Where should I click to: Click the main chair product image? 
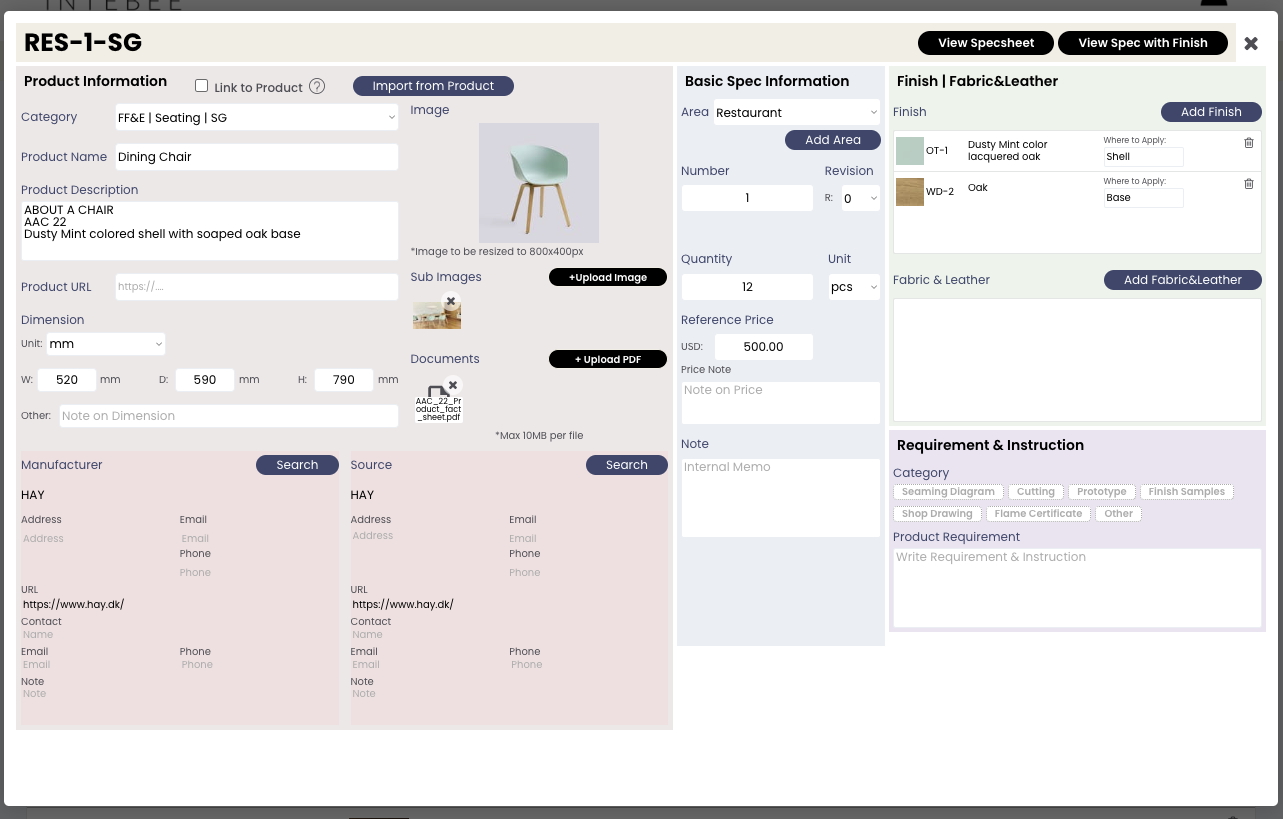[539, 183]
